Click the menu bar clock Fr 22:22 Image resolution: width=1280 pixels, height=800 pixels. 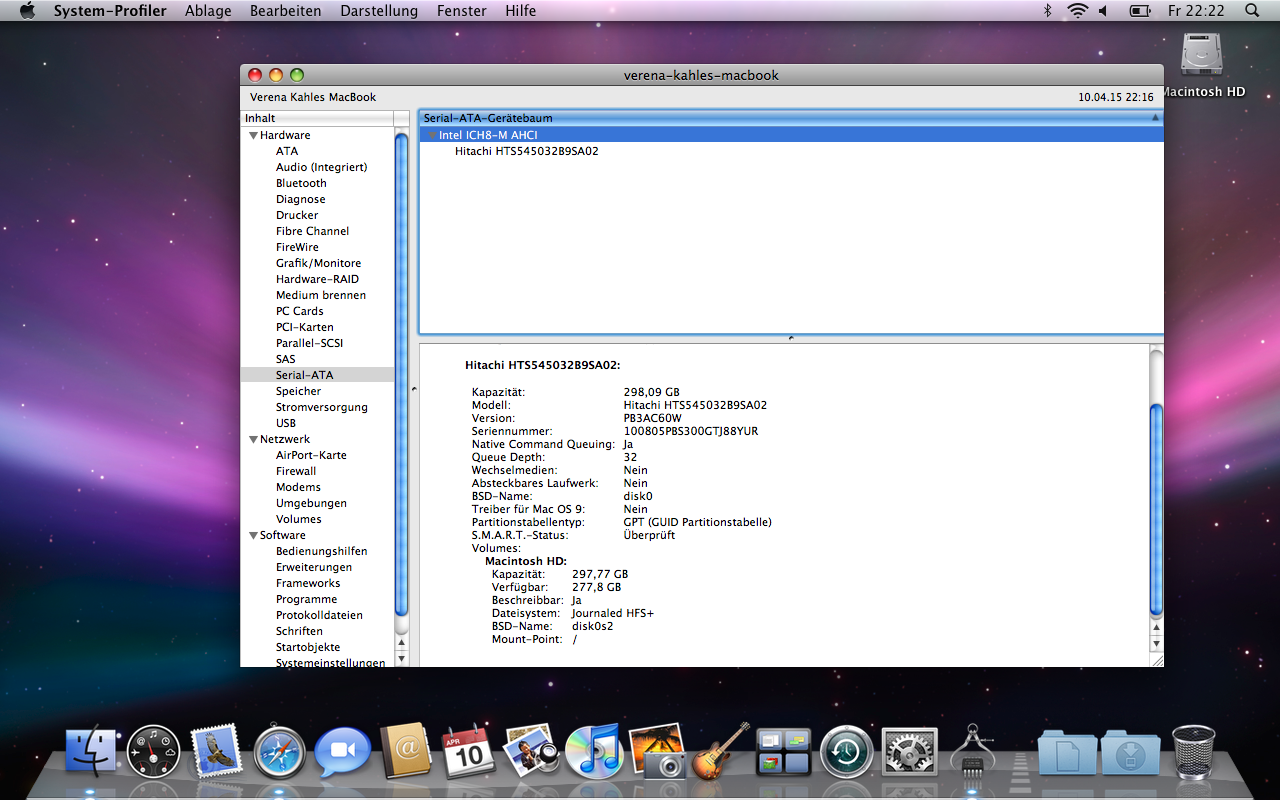click(1196, 10)
